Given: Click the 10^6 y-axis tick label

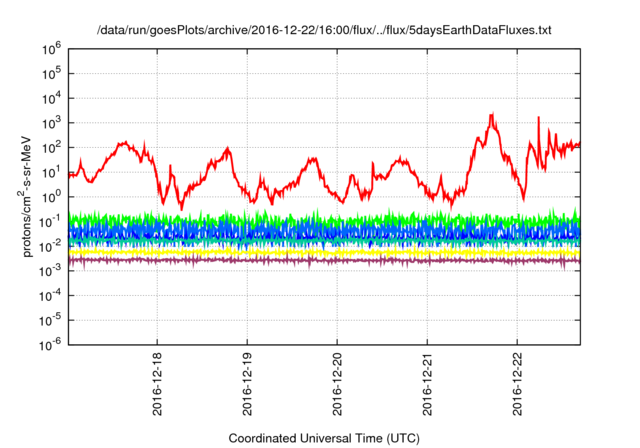Looking at the screenshot, I should [51, 49].
